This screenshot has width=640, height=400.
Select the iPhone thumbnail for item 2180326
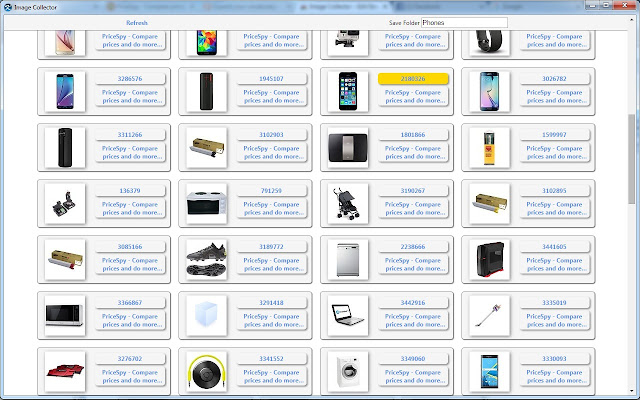[x=348, y=91]
